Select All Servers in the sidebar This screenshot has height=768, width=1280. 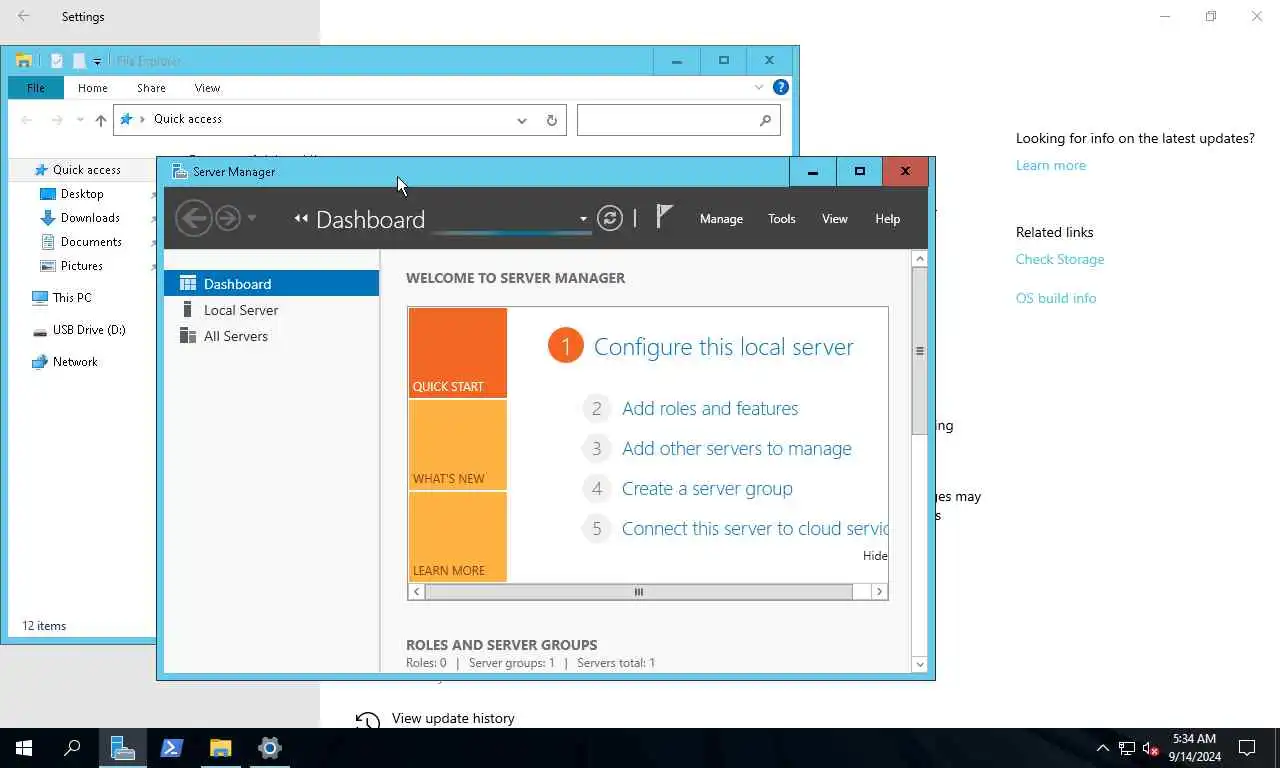[271, 336]
